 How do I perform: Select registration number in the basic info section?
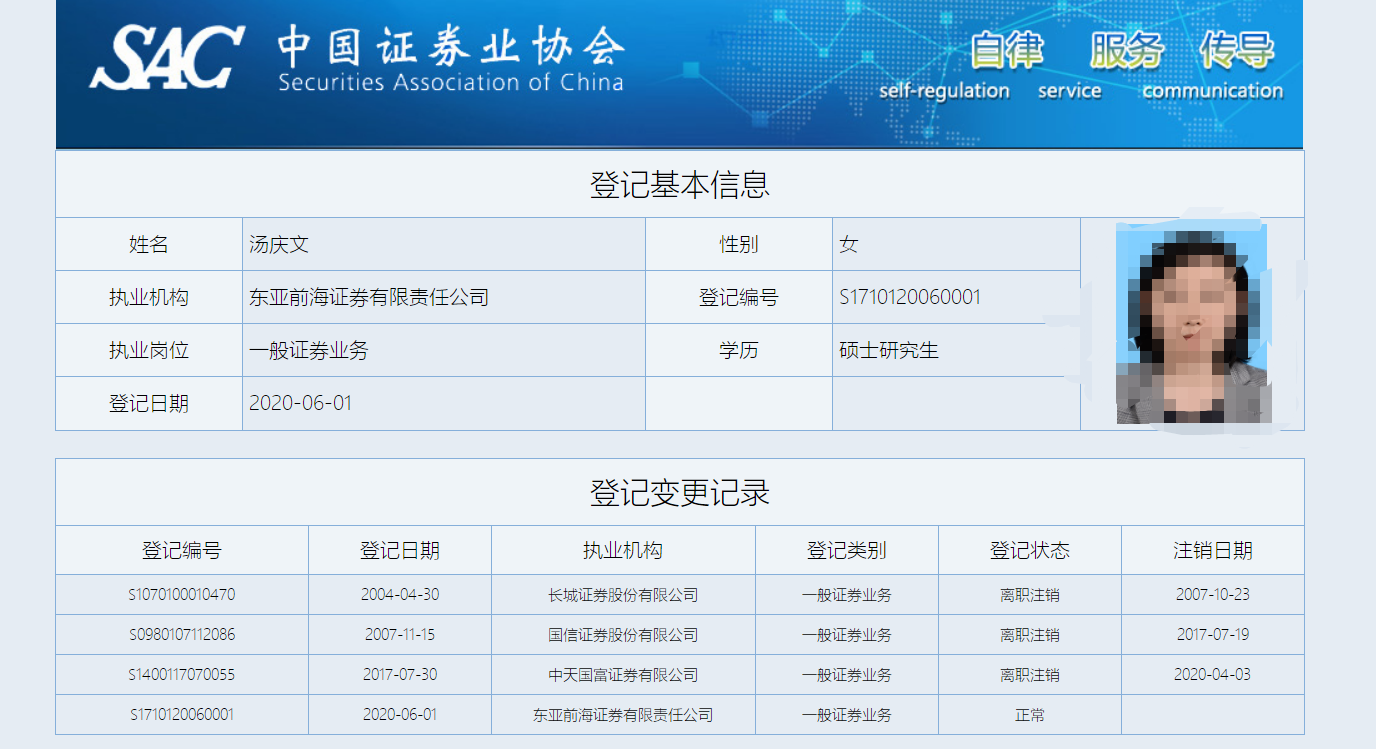(910, 297)
